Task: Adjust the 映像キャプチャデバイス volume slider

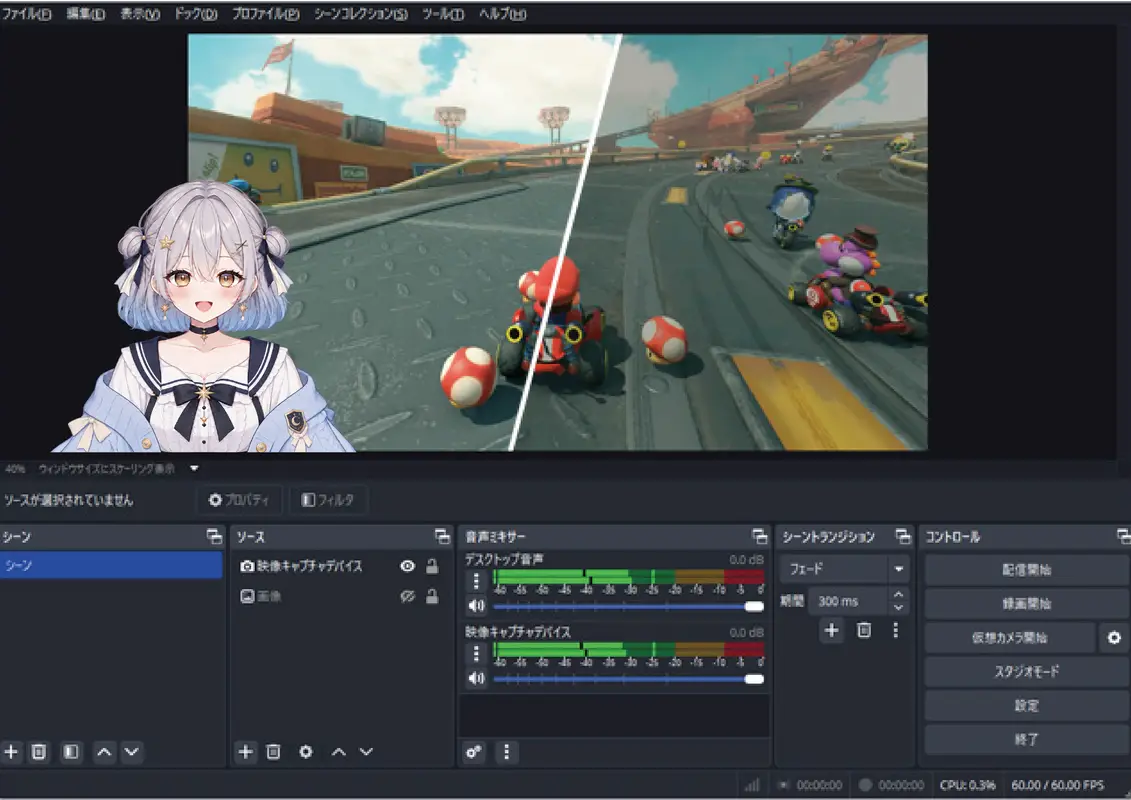Action: click(628, 680)
